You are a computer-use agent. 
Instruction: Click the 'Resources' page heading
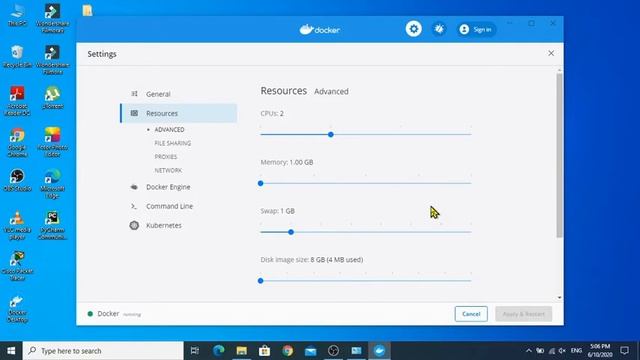click(284, 91)
